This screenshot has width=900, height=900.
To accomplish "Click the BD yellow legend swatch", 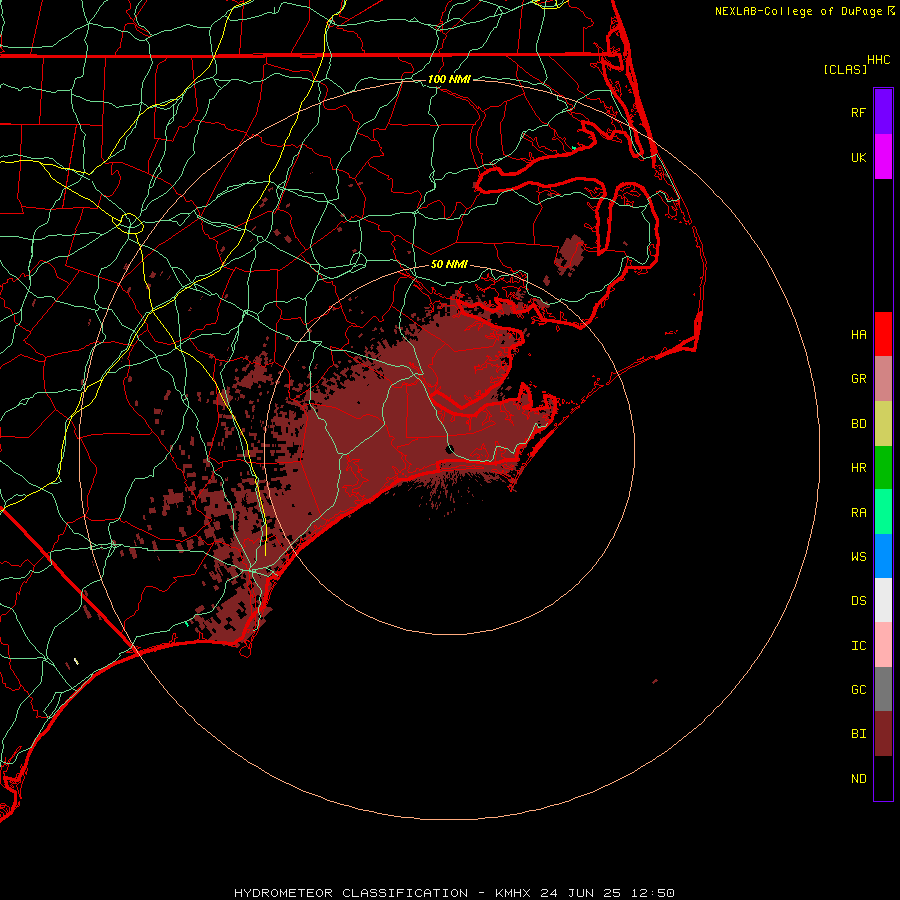I will coord(883,424).
